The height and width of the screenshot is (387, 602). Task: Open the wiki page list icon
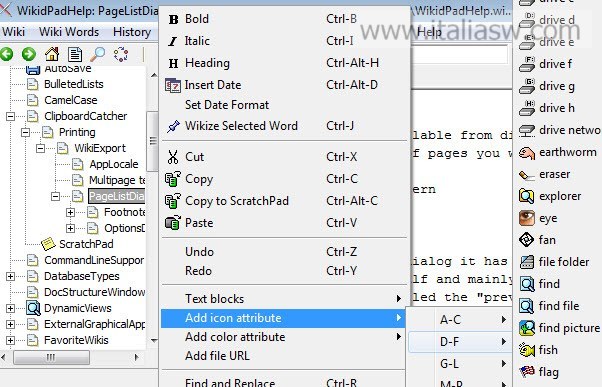pyautogui.click(x=75, y=55)
